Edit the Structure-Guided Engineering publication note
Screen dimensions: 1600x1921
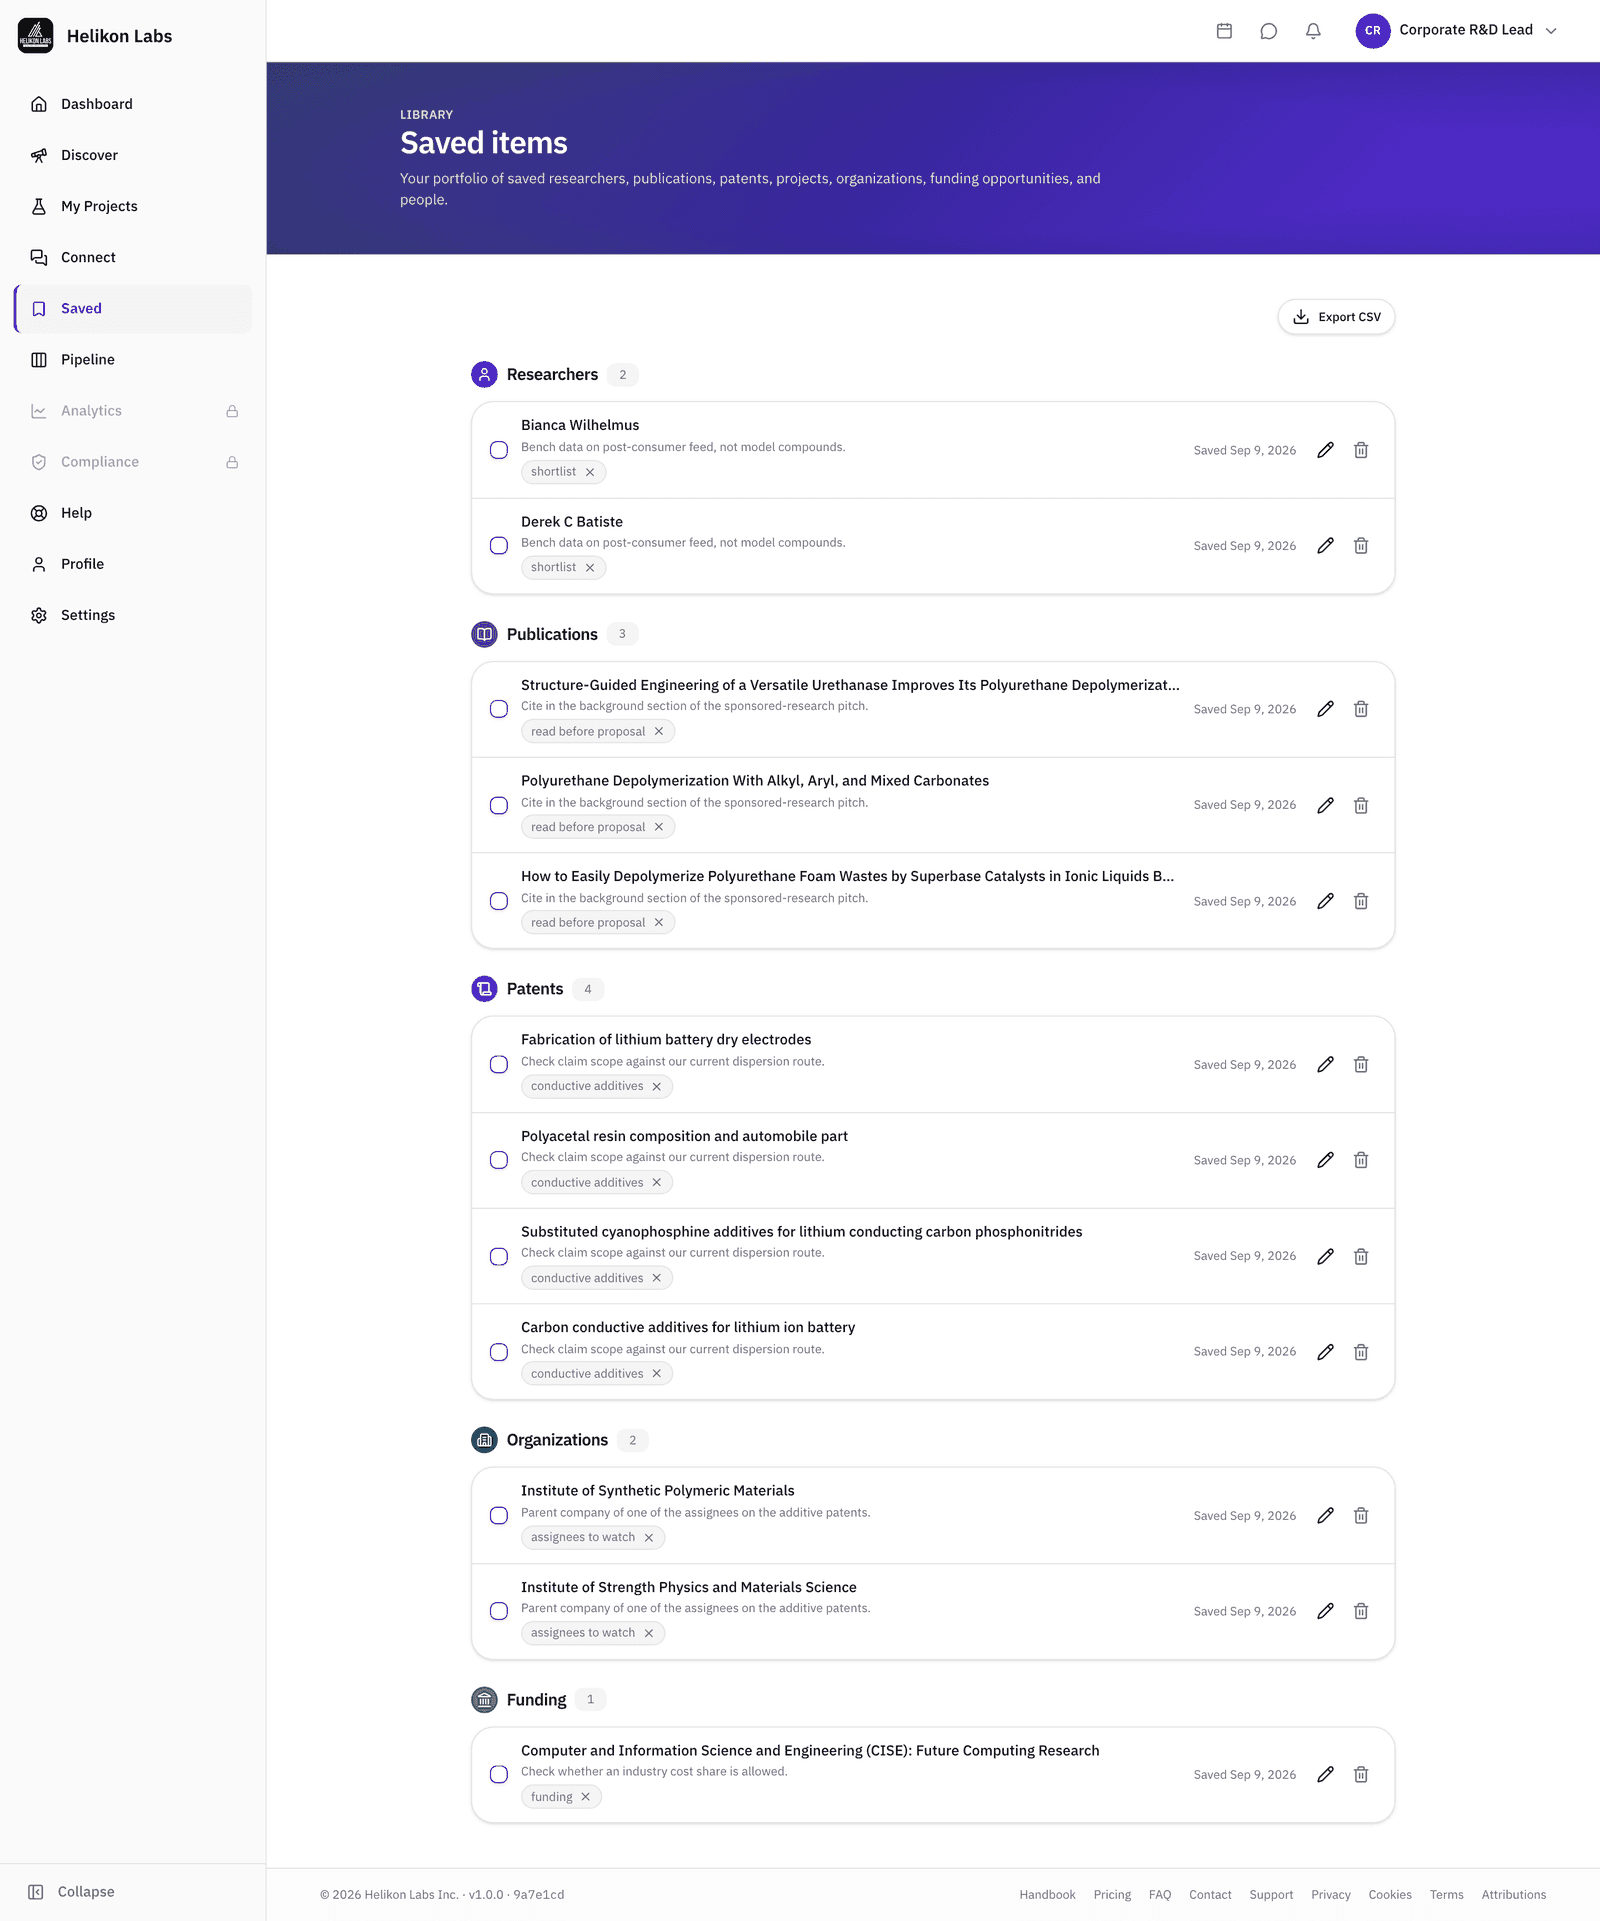[x=1325, y=709]
